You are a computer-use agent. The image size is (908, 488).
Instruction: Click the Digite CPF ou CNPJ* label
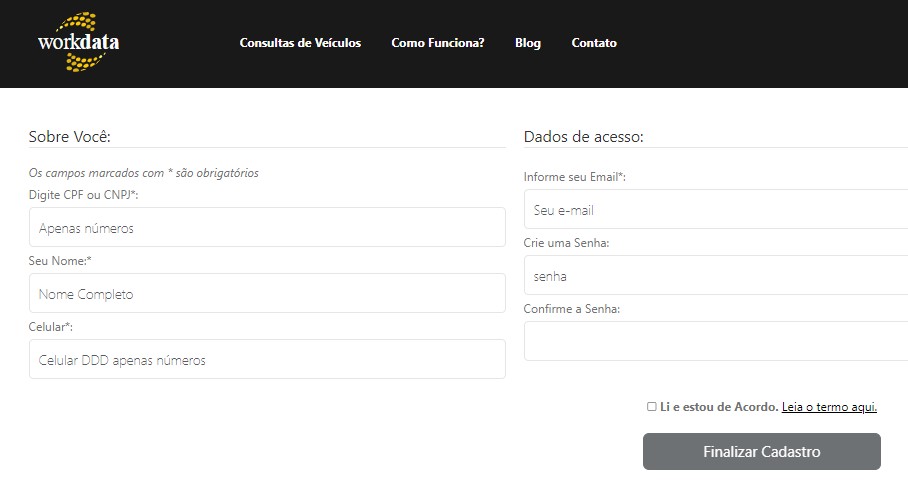click(83, 195)
